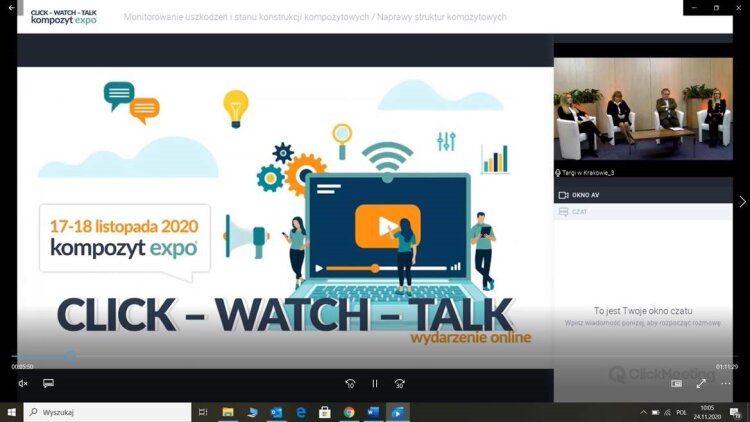Skip back 10 seconds
This screenshot has height=422, width=750.
pos(350,384)
